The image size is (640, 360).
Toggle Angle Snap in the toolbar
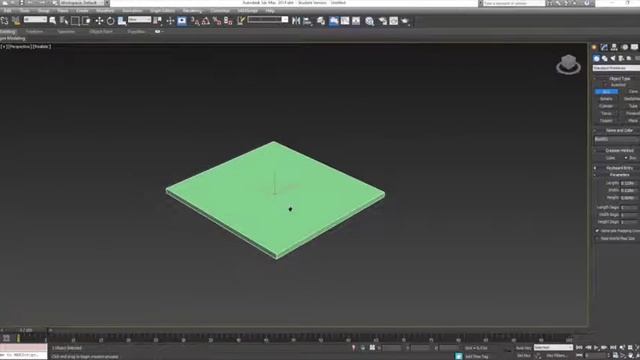click(206, 20)
